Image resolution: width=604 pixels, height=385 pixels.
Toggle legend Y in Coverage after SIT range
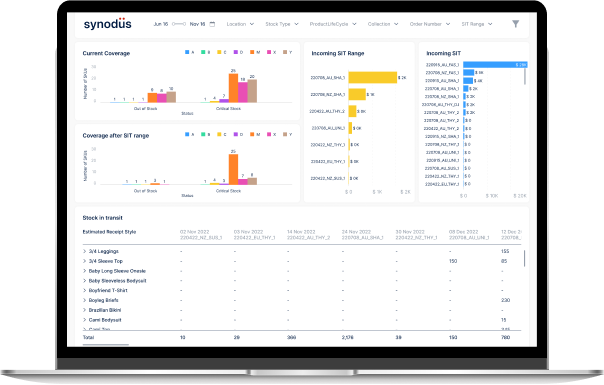click(x=287, y=134)
